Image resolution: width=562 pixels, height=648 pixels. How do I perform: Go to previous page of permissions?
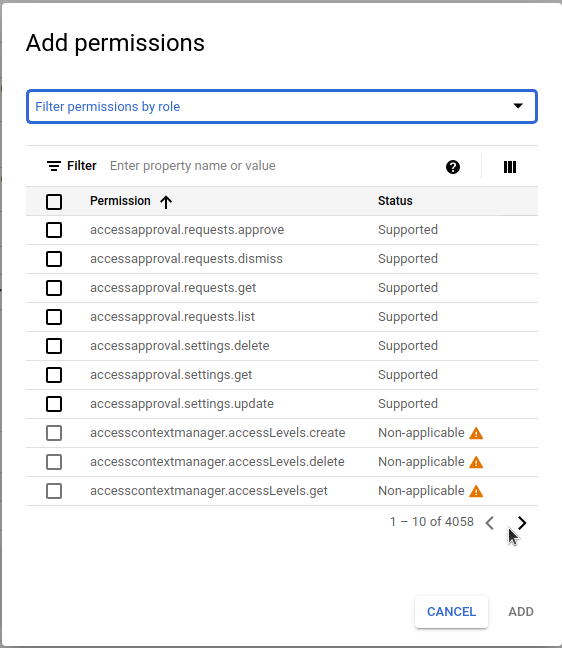tap(490, 523)
